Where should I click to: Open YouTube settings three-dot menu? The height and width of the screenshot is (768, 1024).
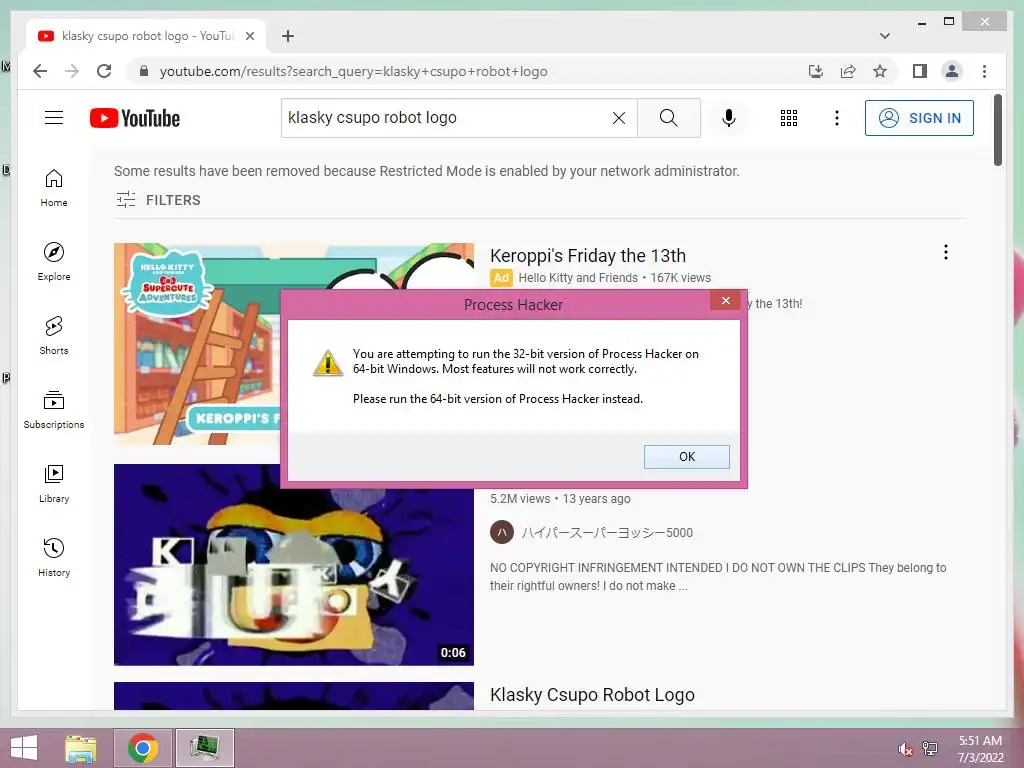837,118
